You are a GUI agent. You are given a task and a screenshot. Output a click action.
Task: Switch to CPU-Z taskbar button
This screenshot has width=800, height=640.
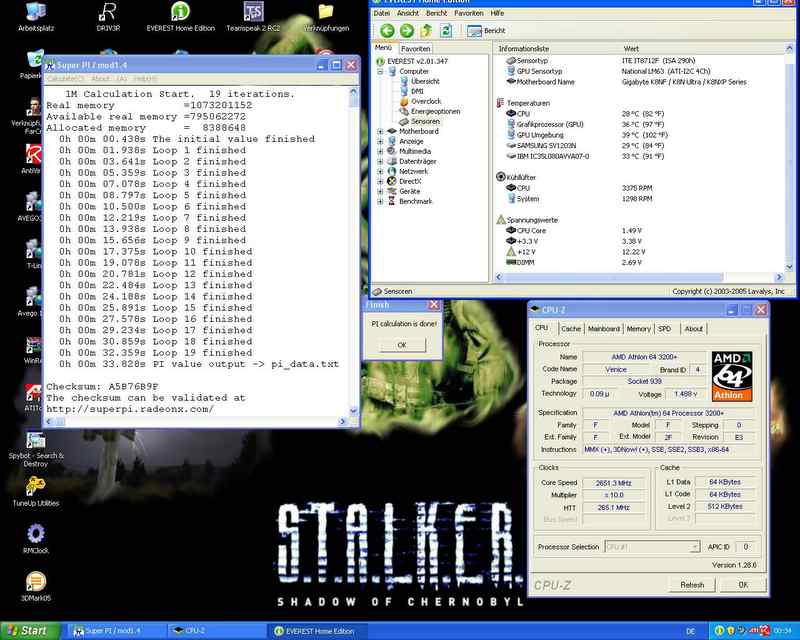coord(216,631)
